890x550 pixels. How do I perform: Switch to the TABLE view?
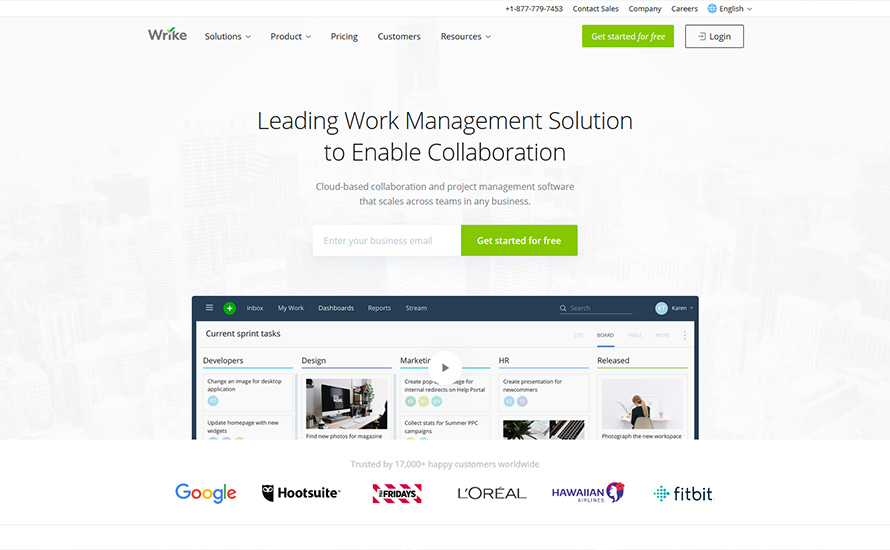(x=635, y=335)
